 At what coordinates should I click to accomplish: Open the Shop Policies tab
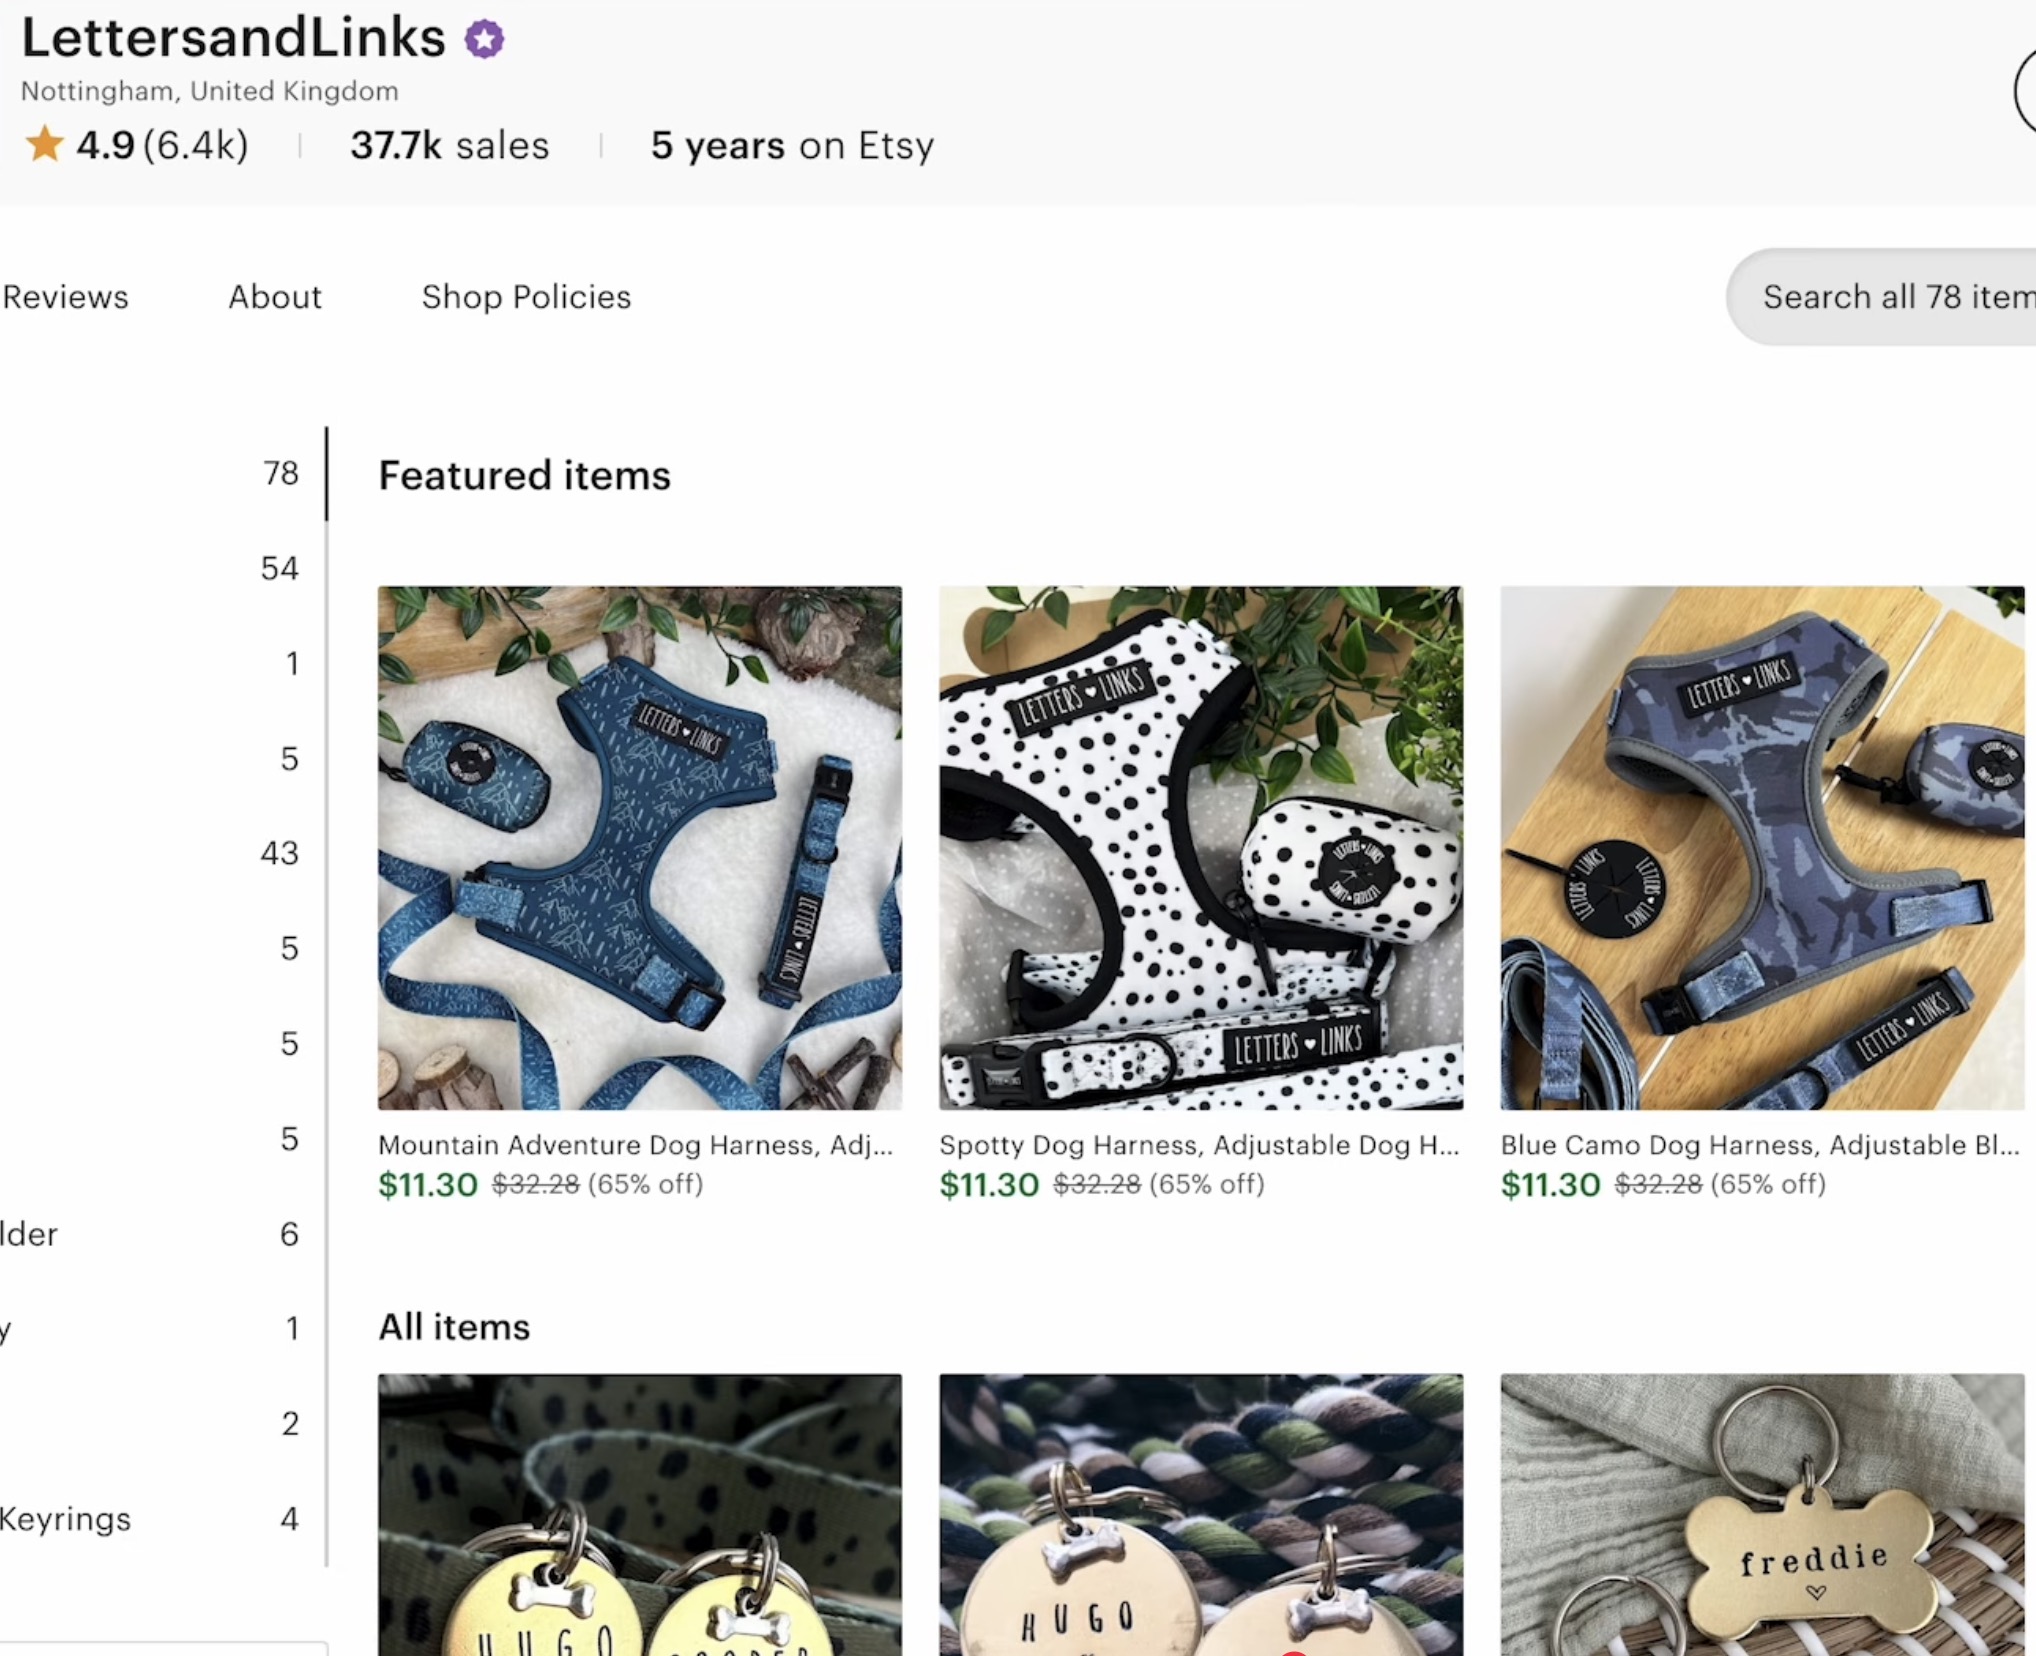coord(526,297)
